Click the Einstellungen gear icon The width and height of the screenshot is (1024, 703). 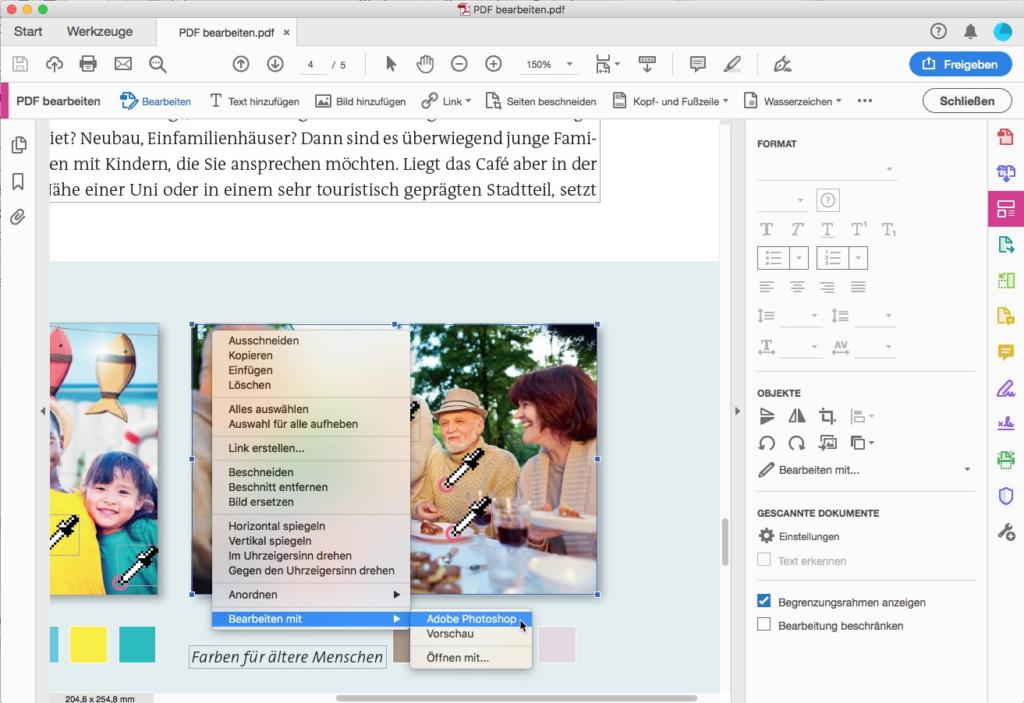tap(766, 536)
